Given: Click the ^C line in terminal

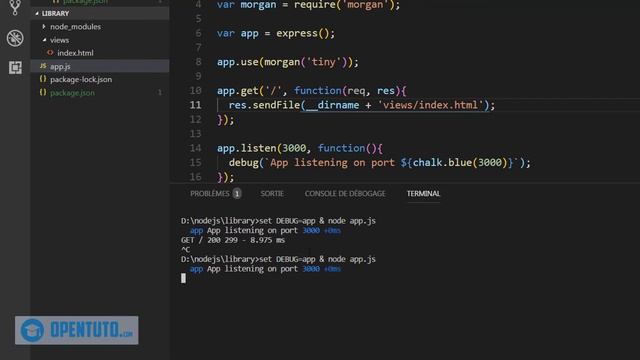Looking at the screenshot, I should [185, 249].
